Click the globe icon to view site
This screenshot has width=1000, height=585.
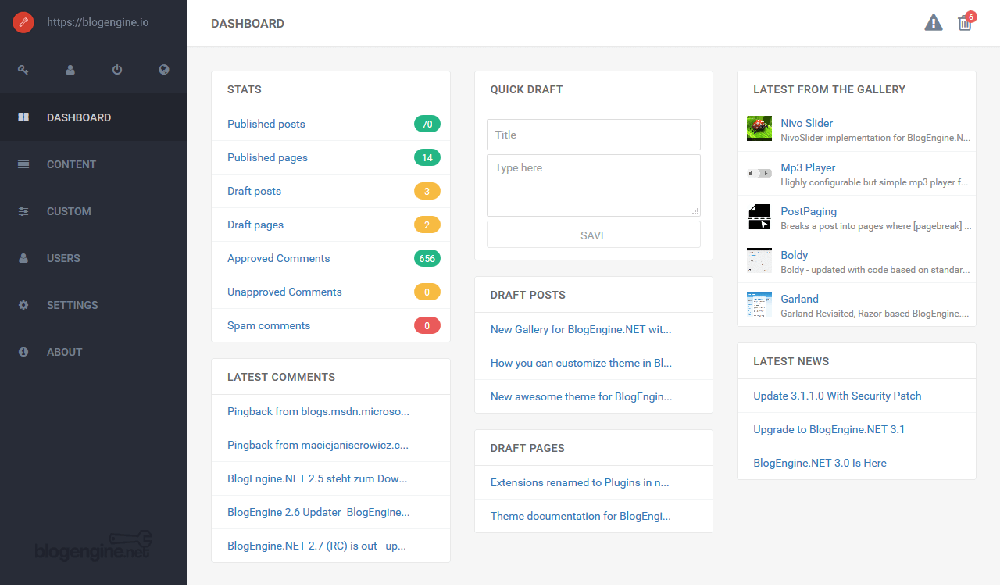click(164, 70)
